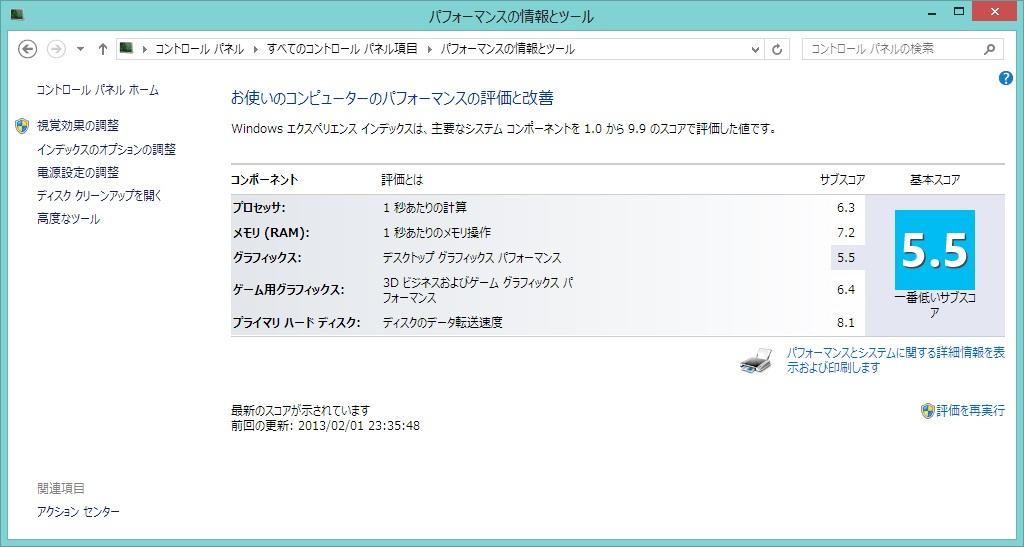
Task: Open 視覚効果の調整 link
Action: click(x=78, y=125)
